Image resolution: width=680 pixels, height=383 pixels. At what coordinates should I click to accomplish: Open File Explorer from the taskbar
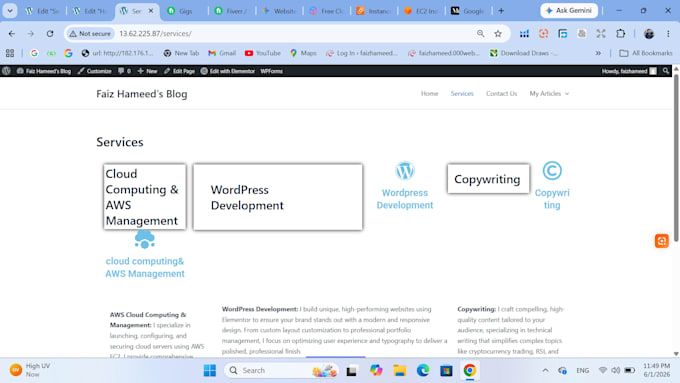pyautogui.click(x=399, y=370)
